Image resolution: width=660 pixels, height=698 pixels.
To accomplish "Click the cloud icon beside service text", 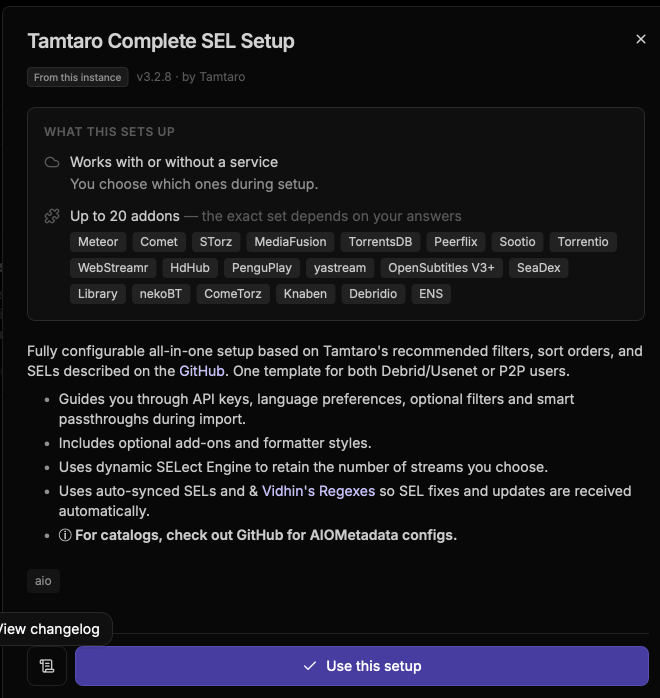I will point(52,162).
